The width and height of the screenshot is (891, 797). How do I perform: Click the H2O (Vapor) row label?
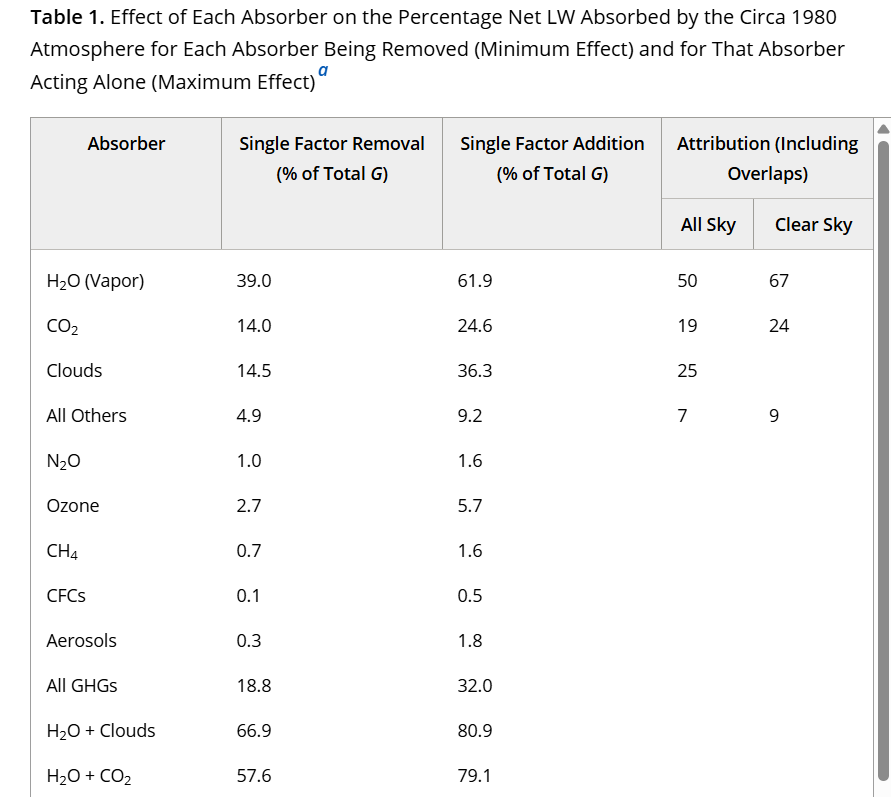tap(95, 281)
